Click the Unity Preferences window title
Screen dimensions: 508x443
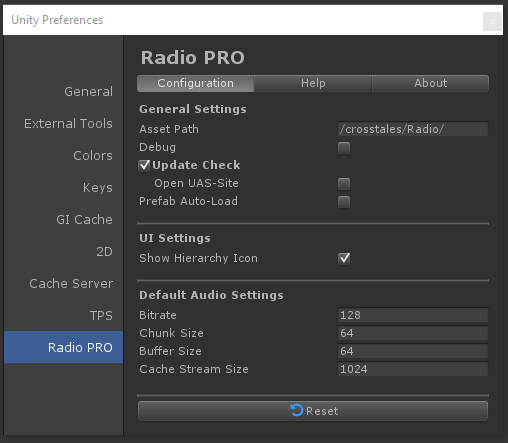tap(57, 20)
